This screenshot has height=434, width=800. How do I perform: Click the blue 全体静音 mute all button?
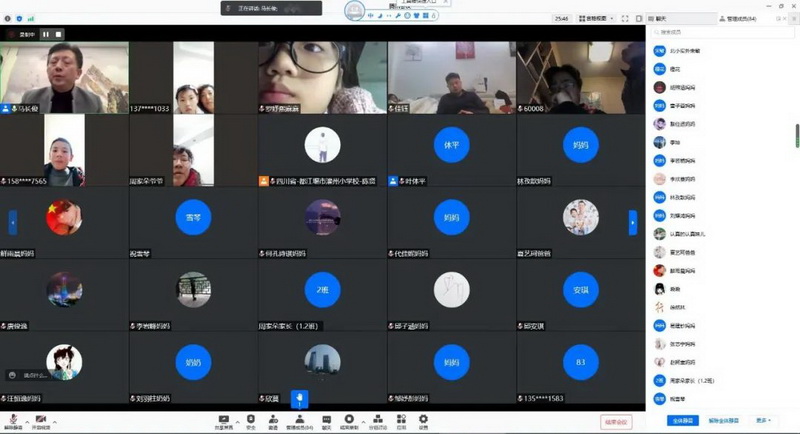pos(683,421)
